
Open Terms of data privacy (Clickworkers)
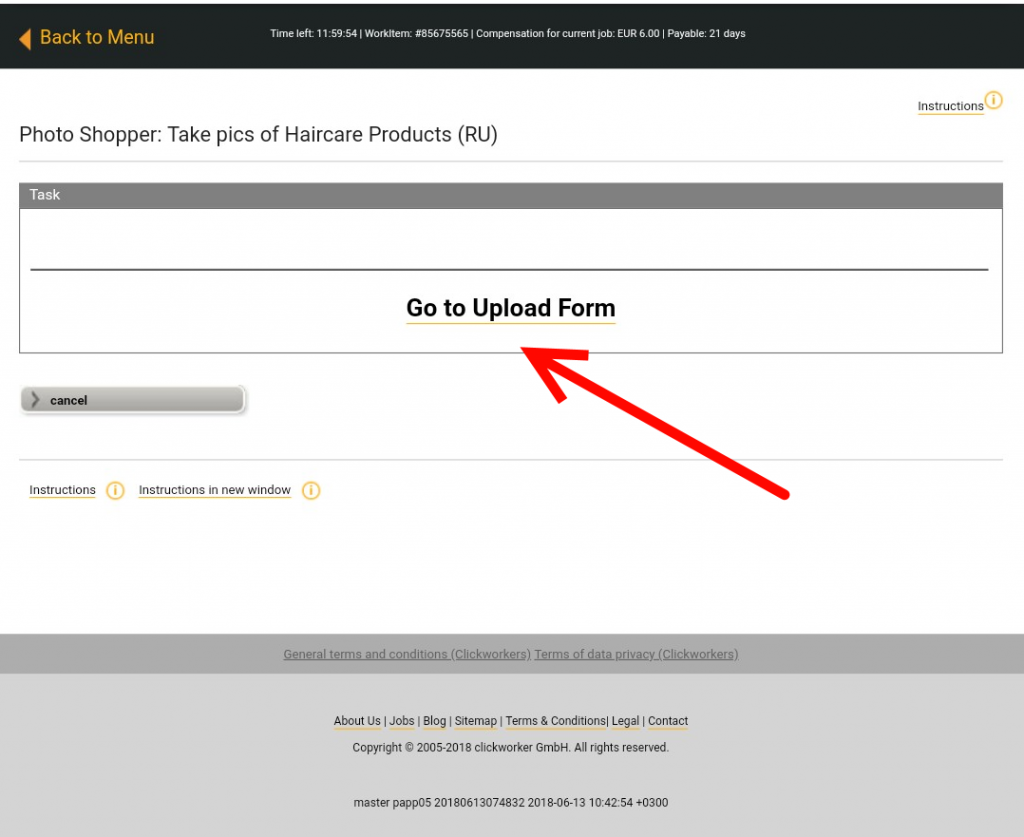(x=636, y=654)
